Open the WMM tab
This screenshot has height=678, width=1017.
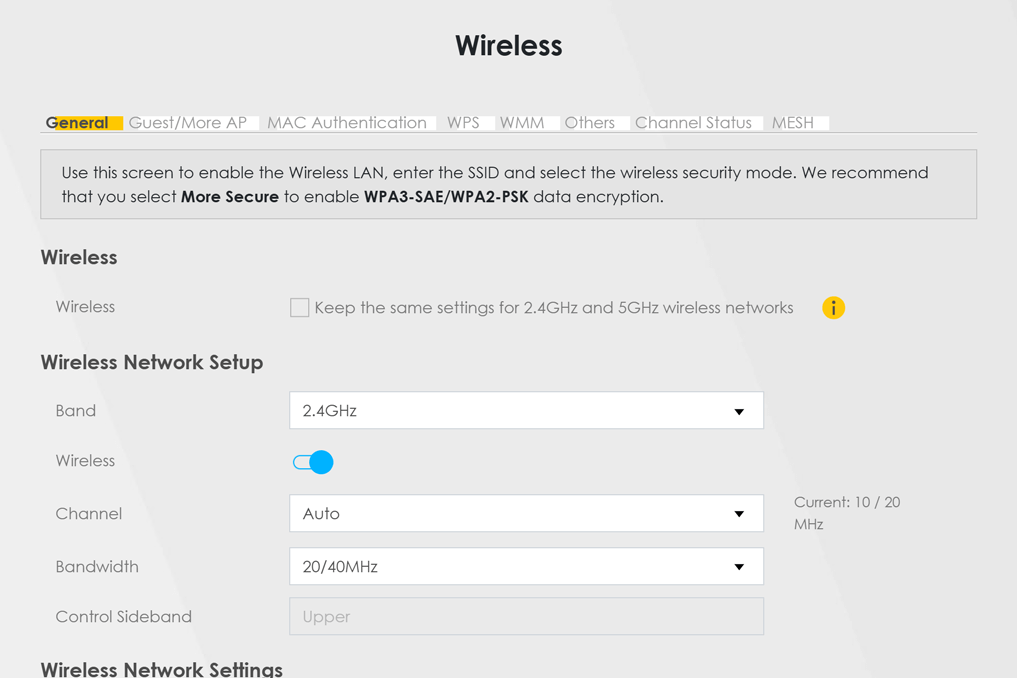(522, 123)
